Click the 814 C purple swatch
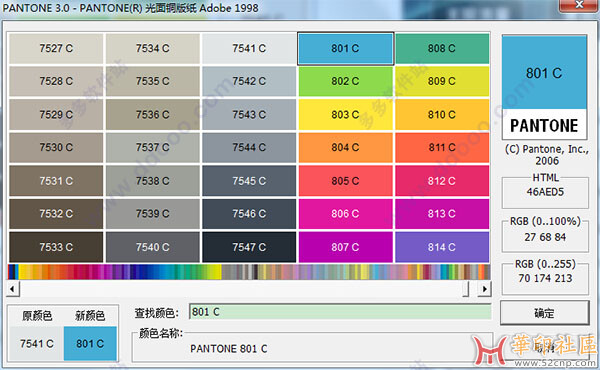Image resolution: width=600 pixels, height=370 pixels. (442, 247)
